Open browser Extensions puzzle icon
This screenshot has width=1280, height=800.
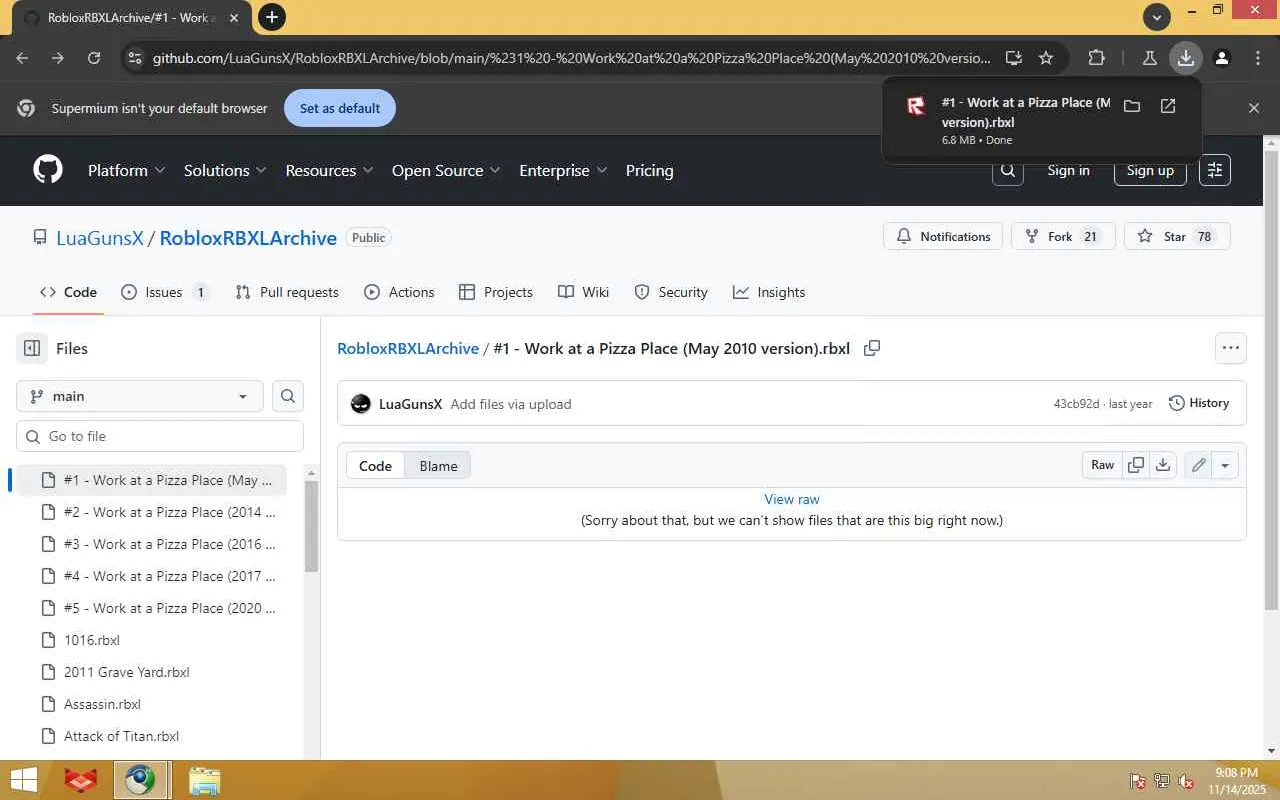1096,58
